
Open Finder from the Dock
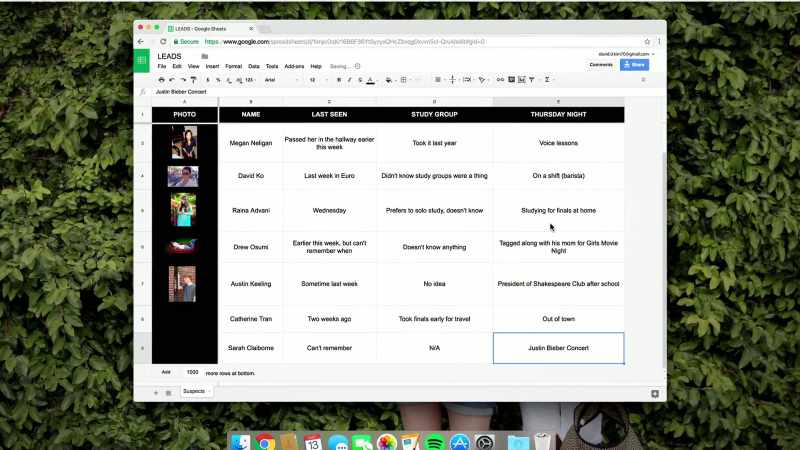click(x=240, y=443)
